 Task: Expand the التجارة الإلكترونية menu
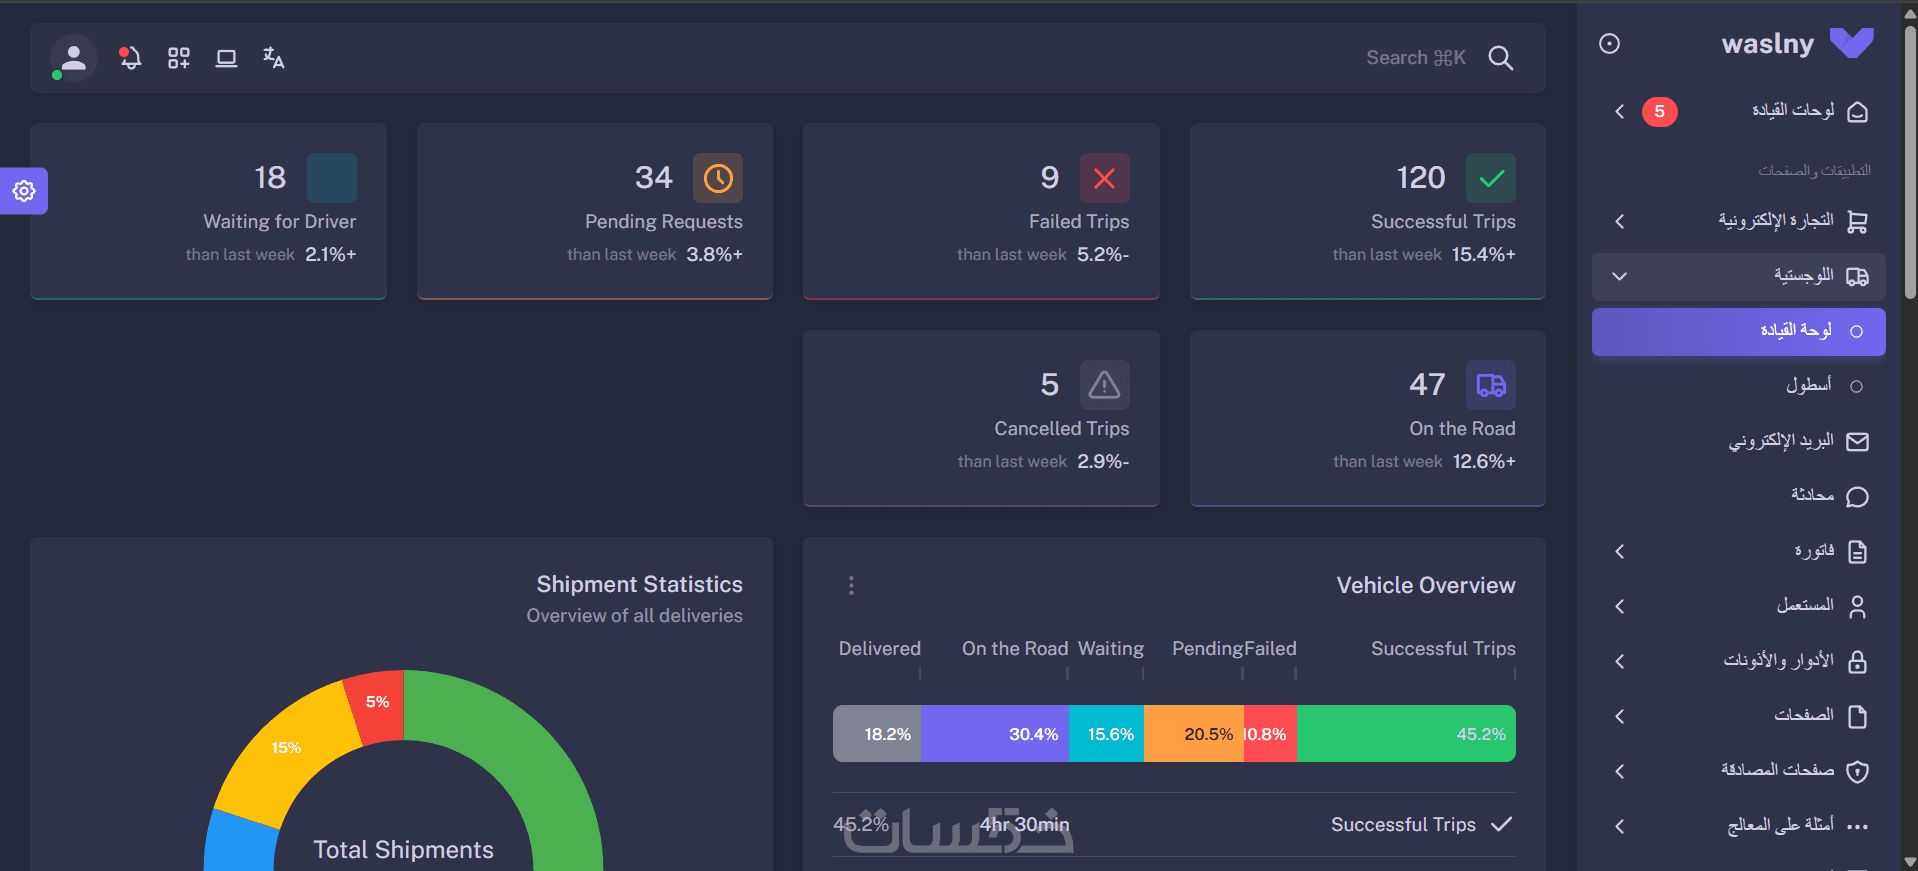[1739, 221]
